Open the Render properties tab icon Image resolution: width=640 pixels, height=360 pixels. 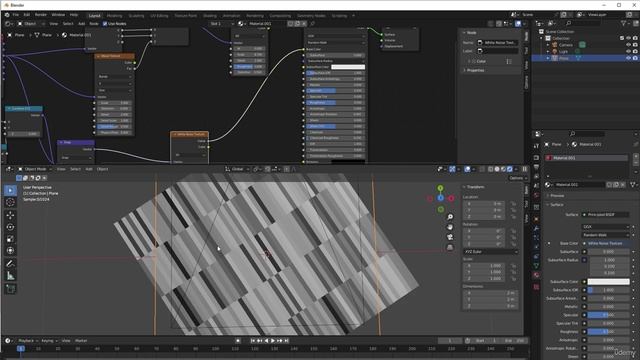[x=536, y=158]
